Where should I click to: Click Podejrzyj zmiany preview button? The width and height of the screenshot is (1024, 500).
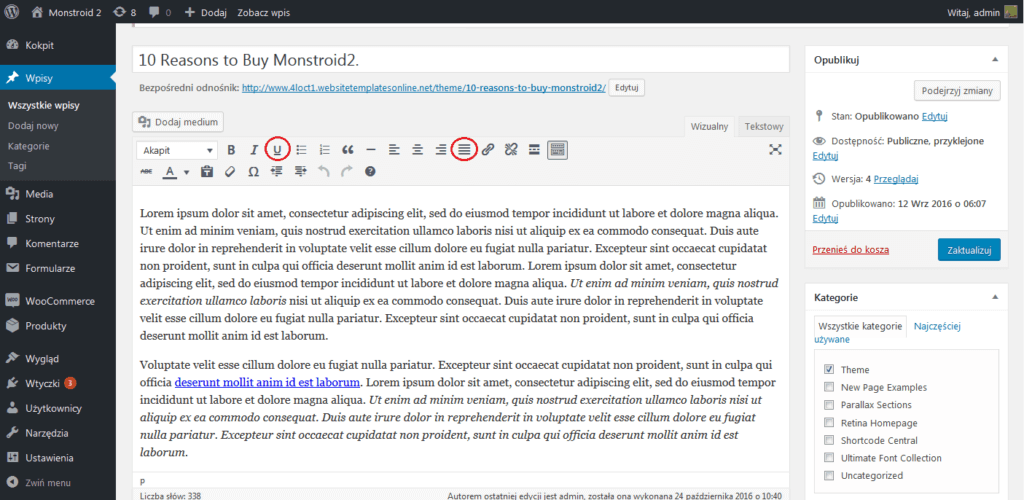tap(957, 91)
